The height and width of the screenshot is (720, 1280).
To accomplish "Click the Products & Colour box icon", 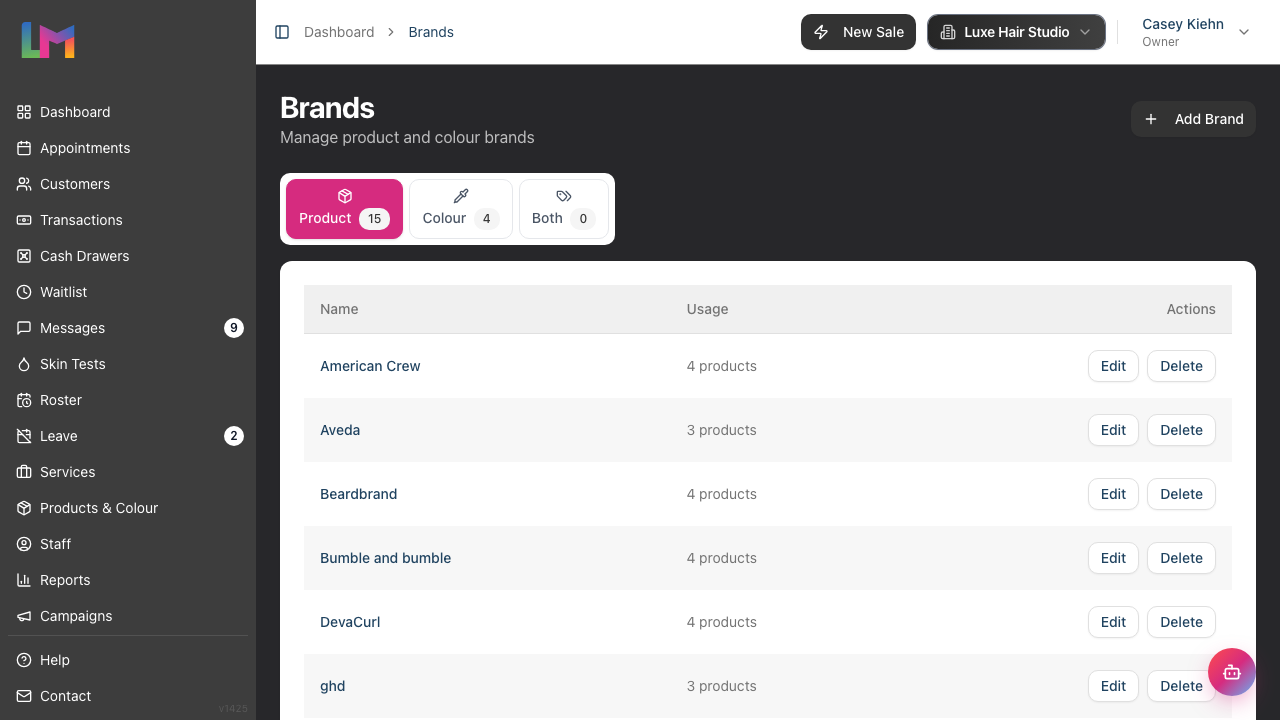I will 24,508.
